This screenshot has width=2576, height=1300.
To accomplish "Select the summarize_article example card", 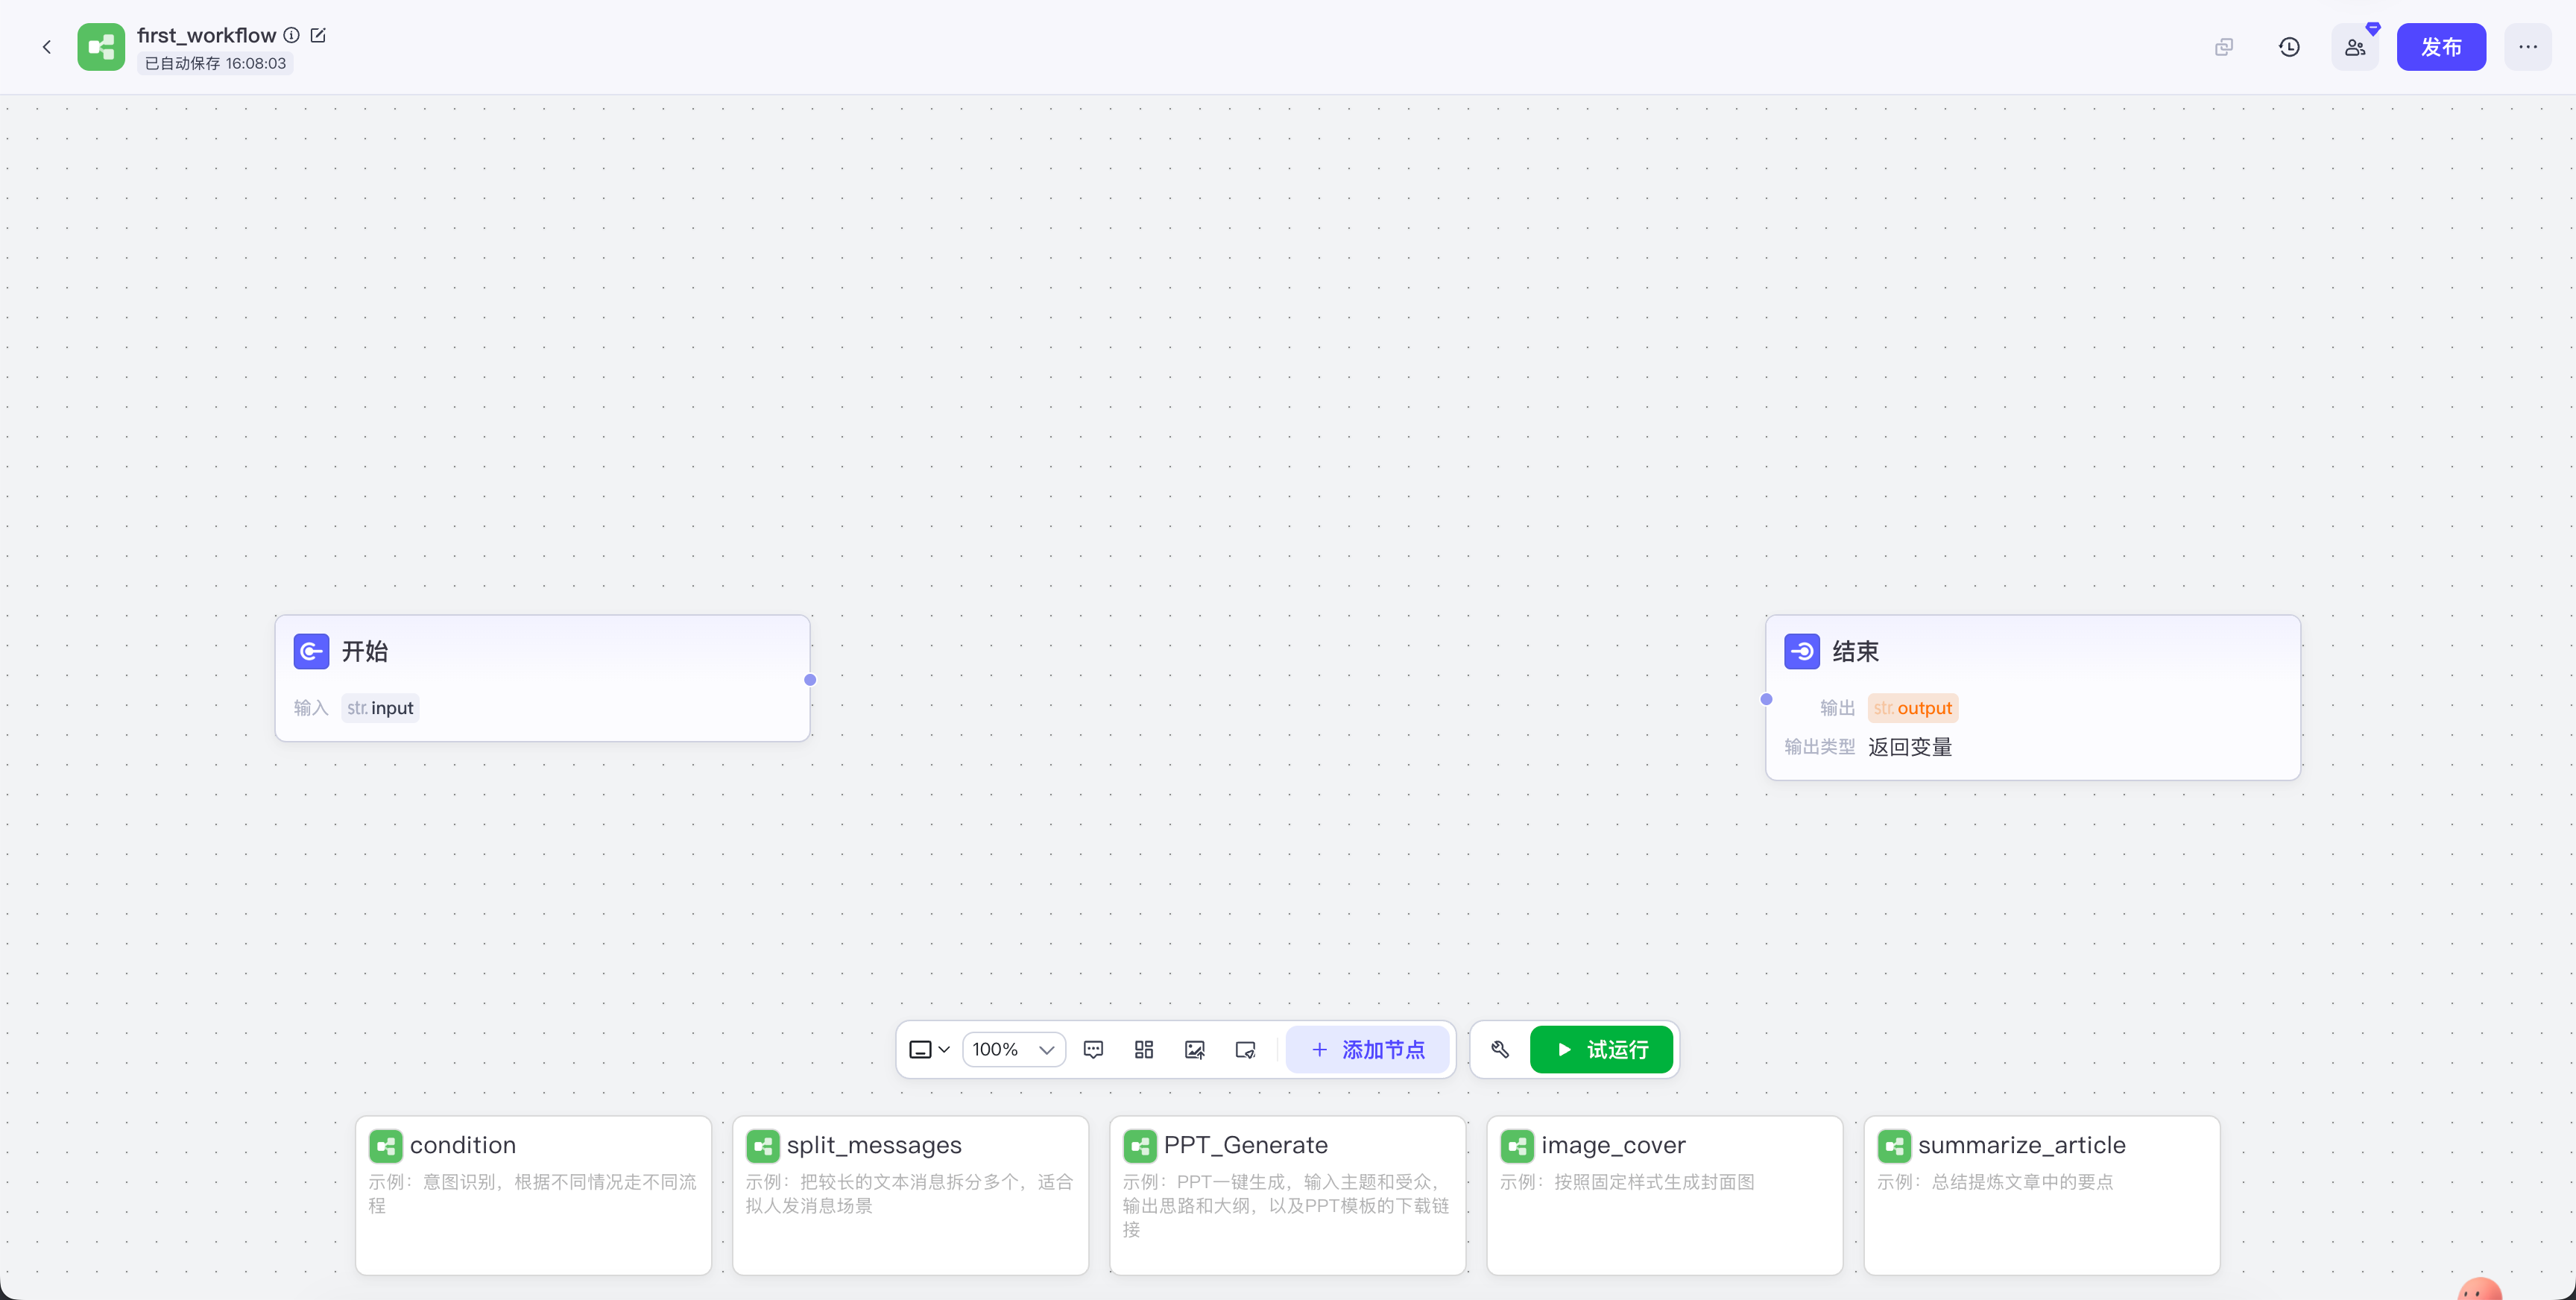I will point(2041,1194).
